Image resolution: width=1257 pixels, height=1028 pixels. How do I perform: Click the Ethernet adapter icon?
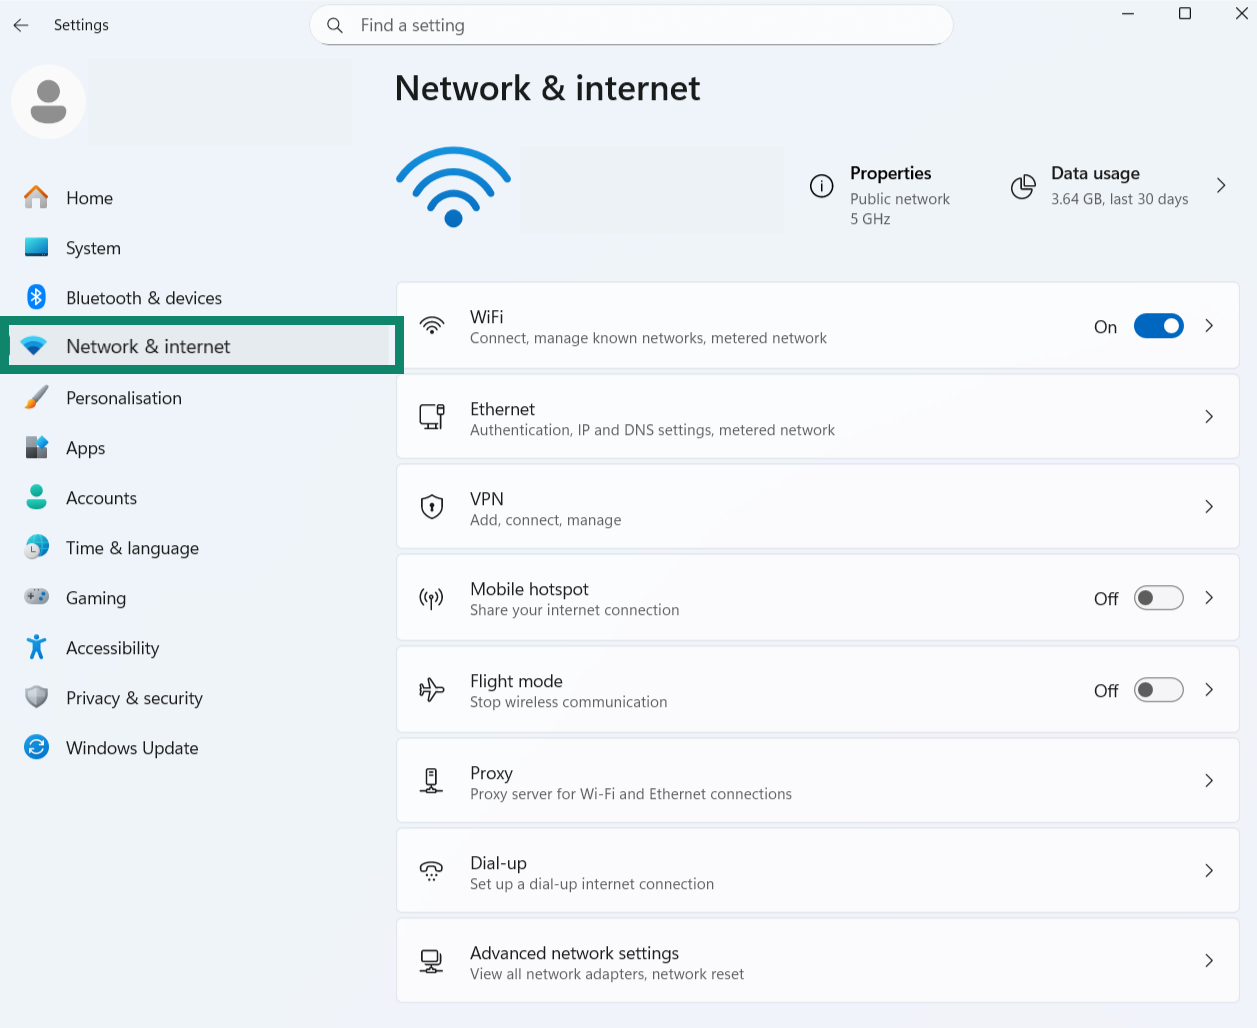(x=431, y=416)
